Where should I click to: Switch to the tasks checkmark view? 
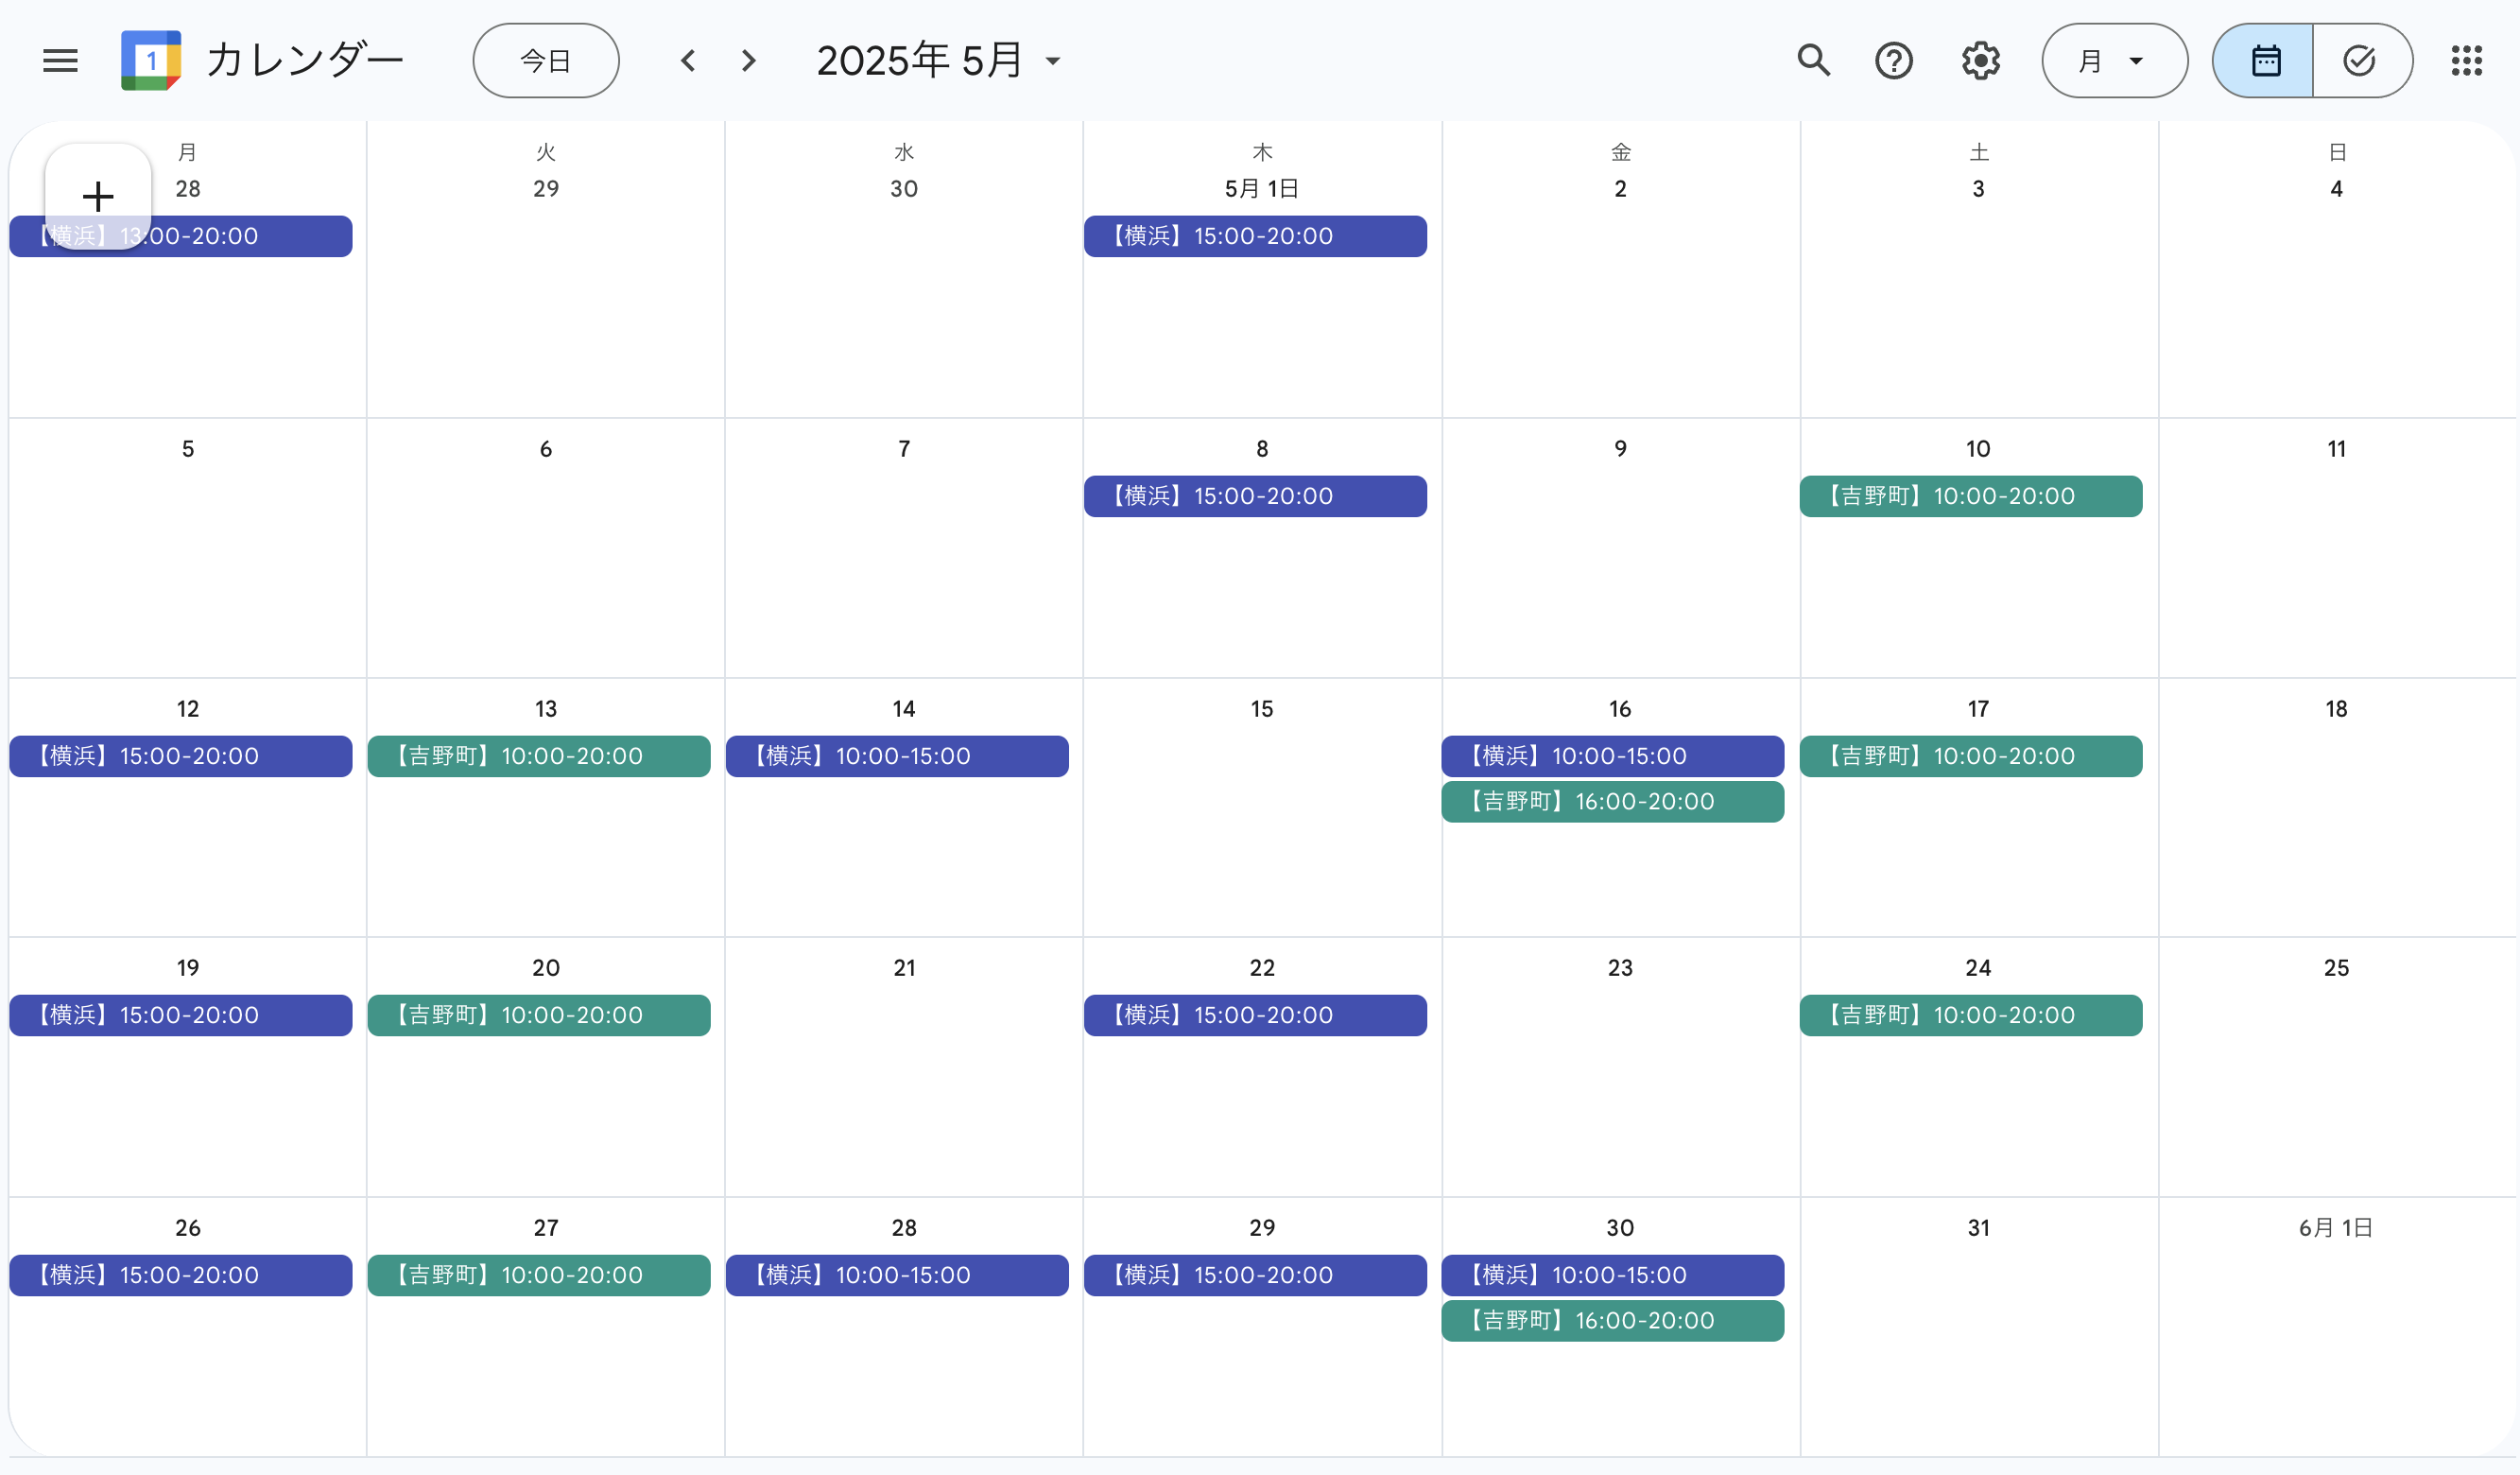[x=2362, y=61]
